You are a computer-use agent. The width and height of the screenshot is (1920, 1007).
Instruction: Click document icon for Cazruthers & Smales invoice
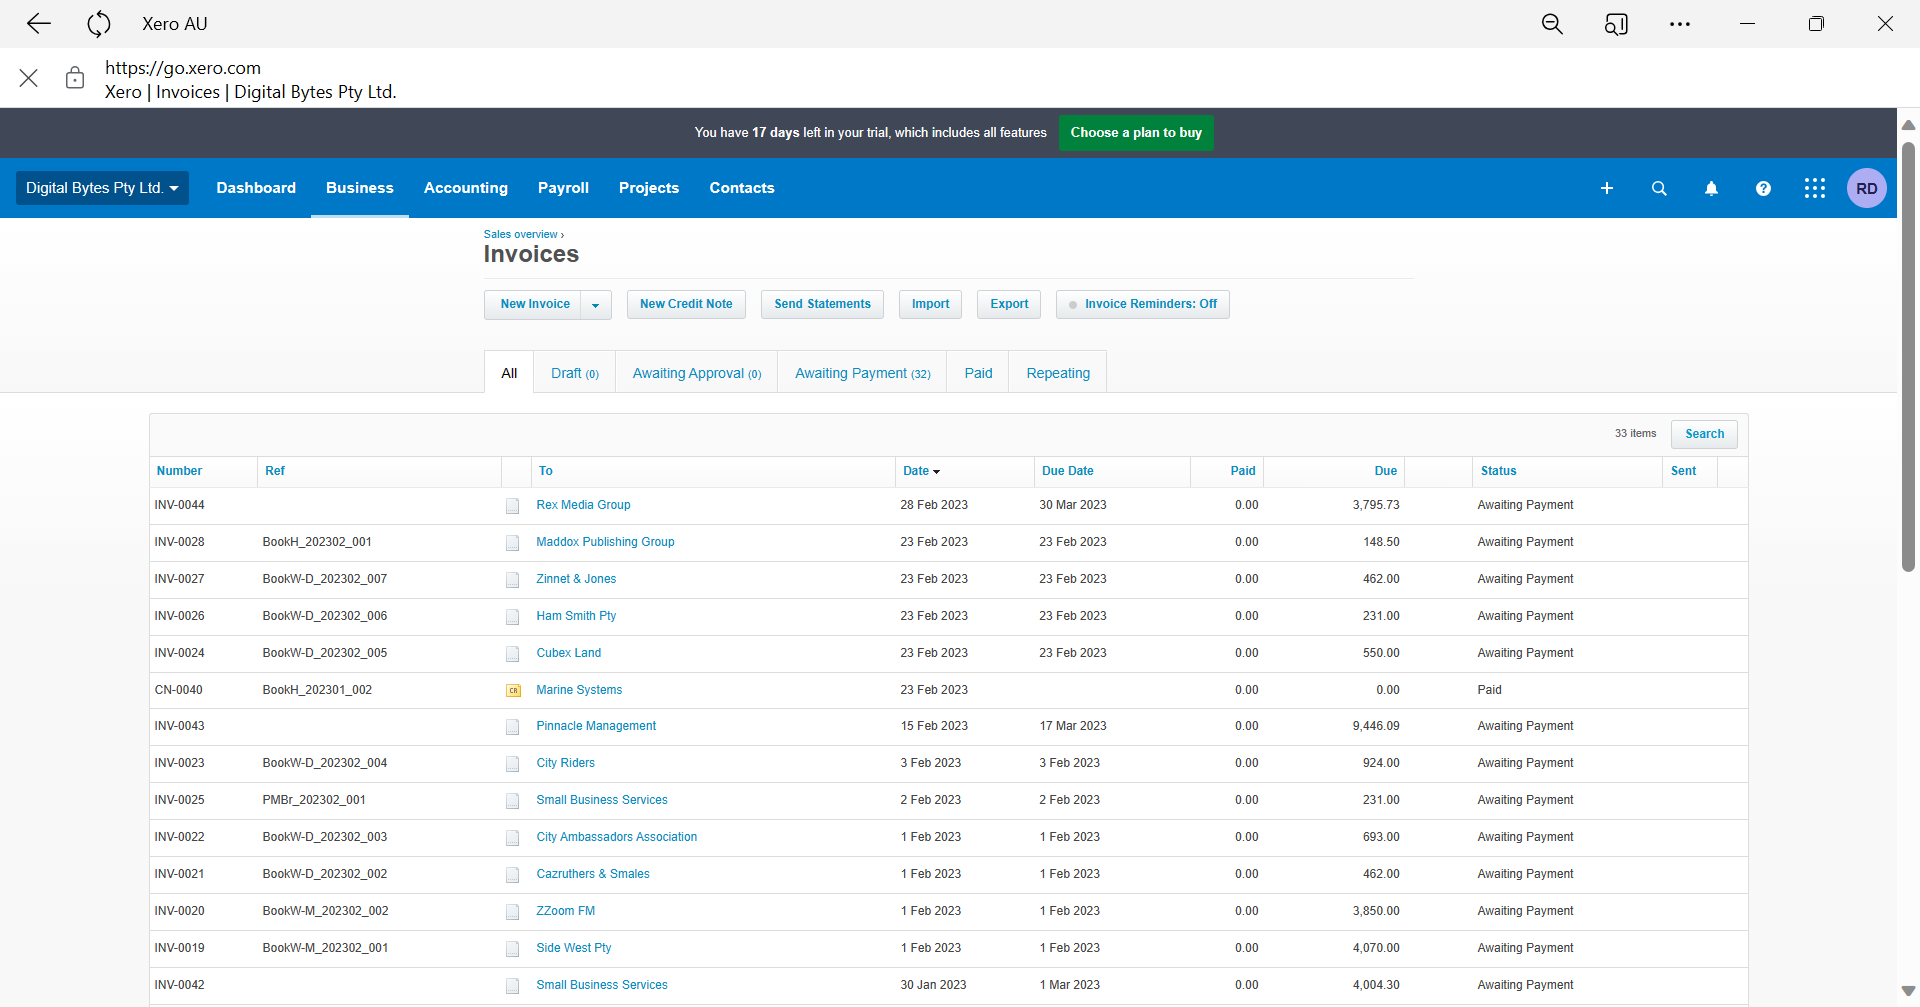[512, 875]
